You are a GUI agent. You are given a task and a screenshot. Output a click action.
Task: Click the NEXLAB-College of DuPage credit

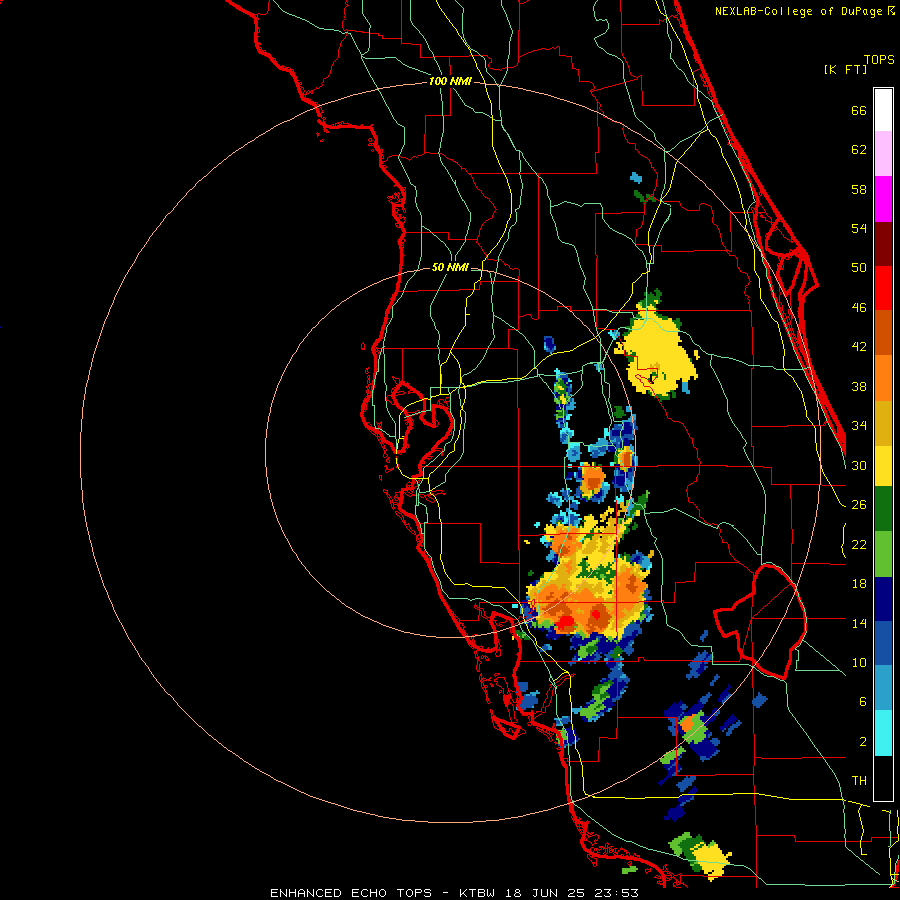click(800, 11)
